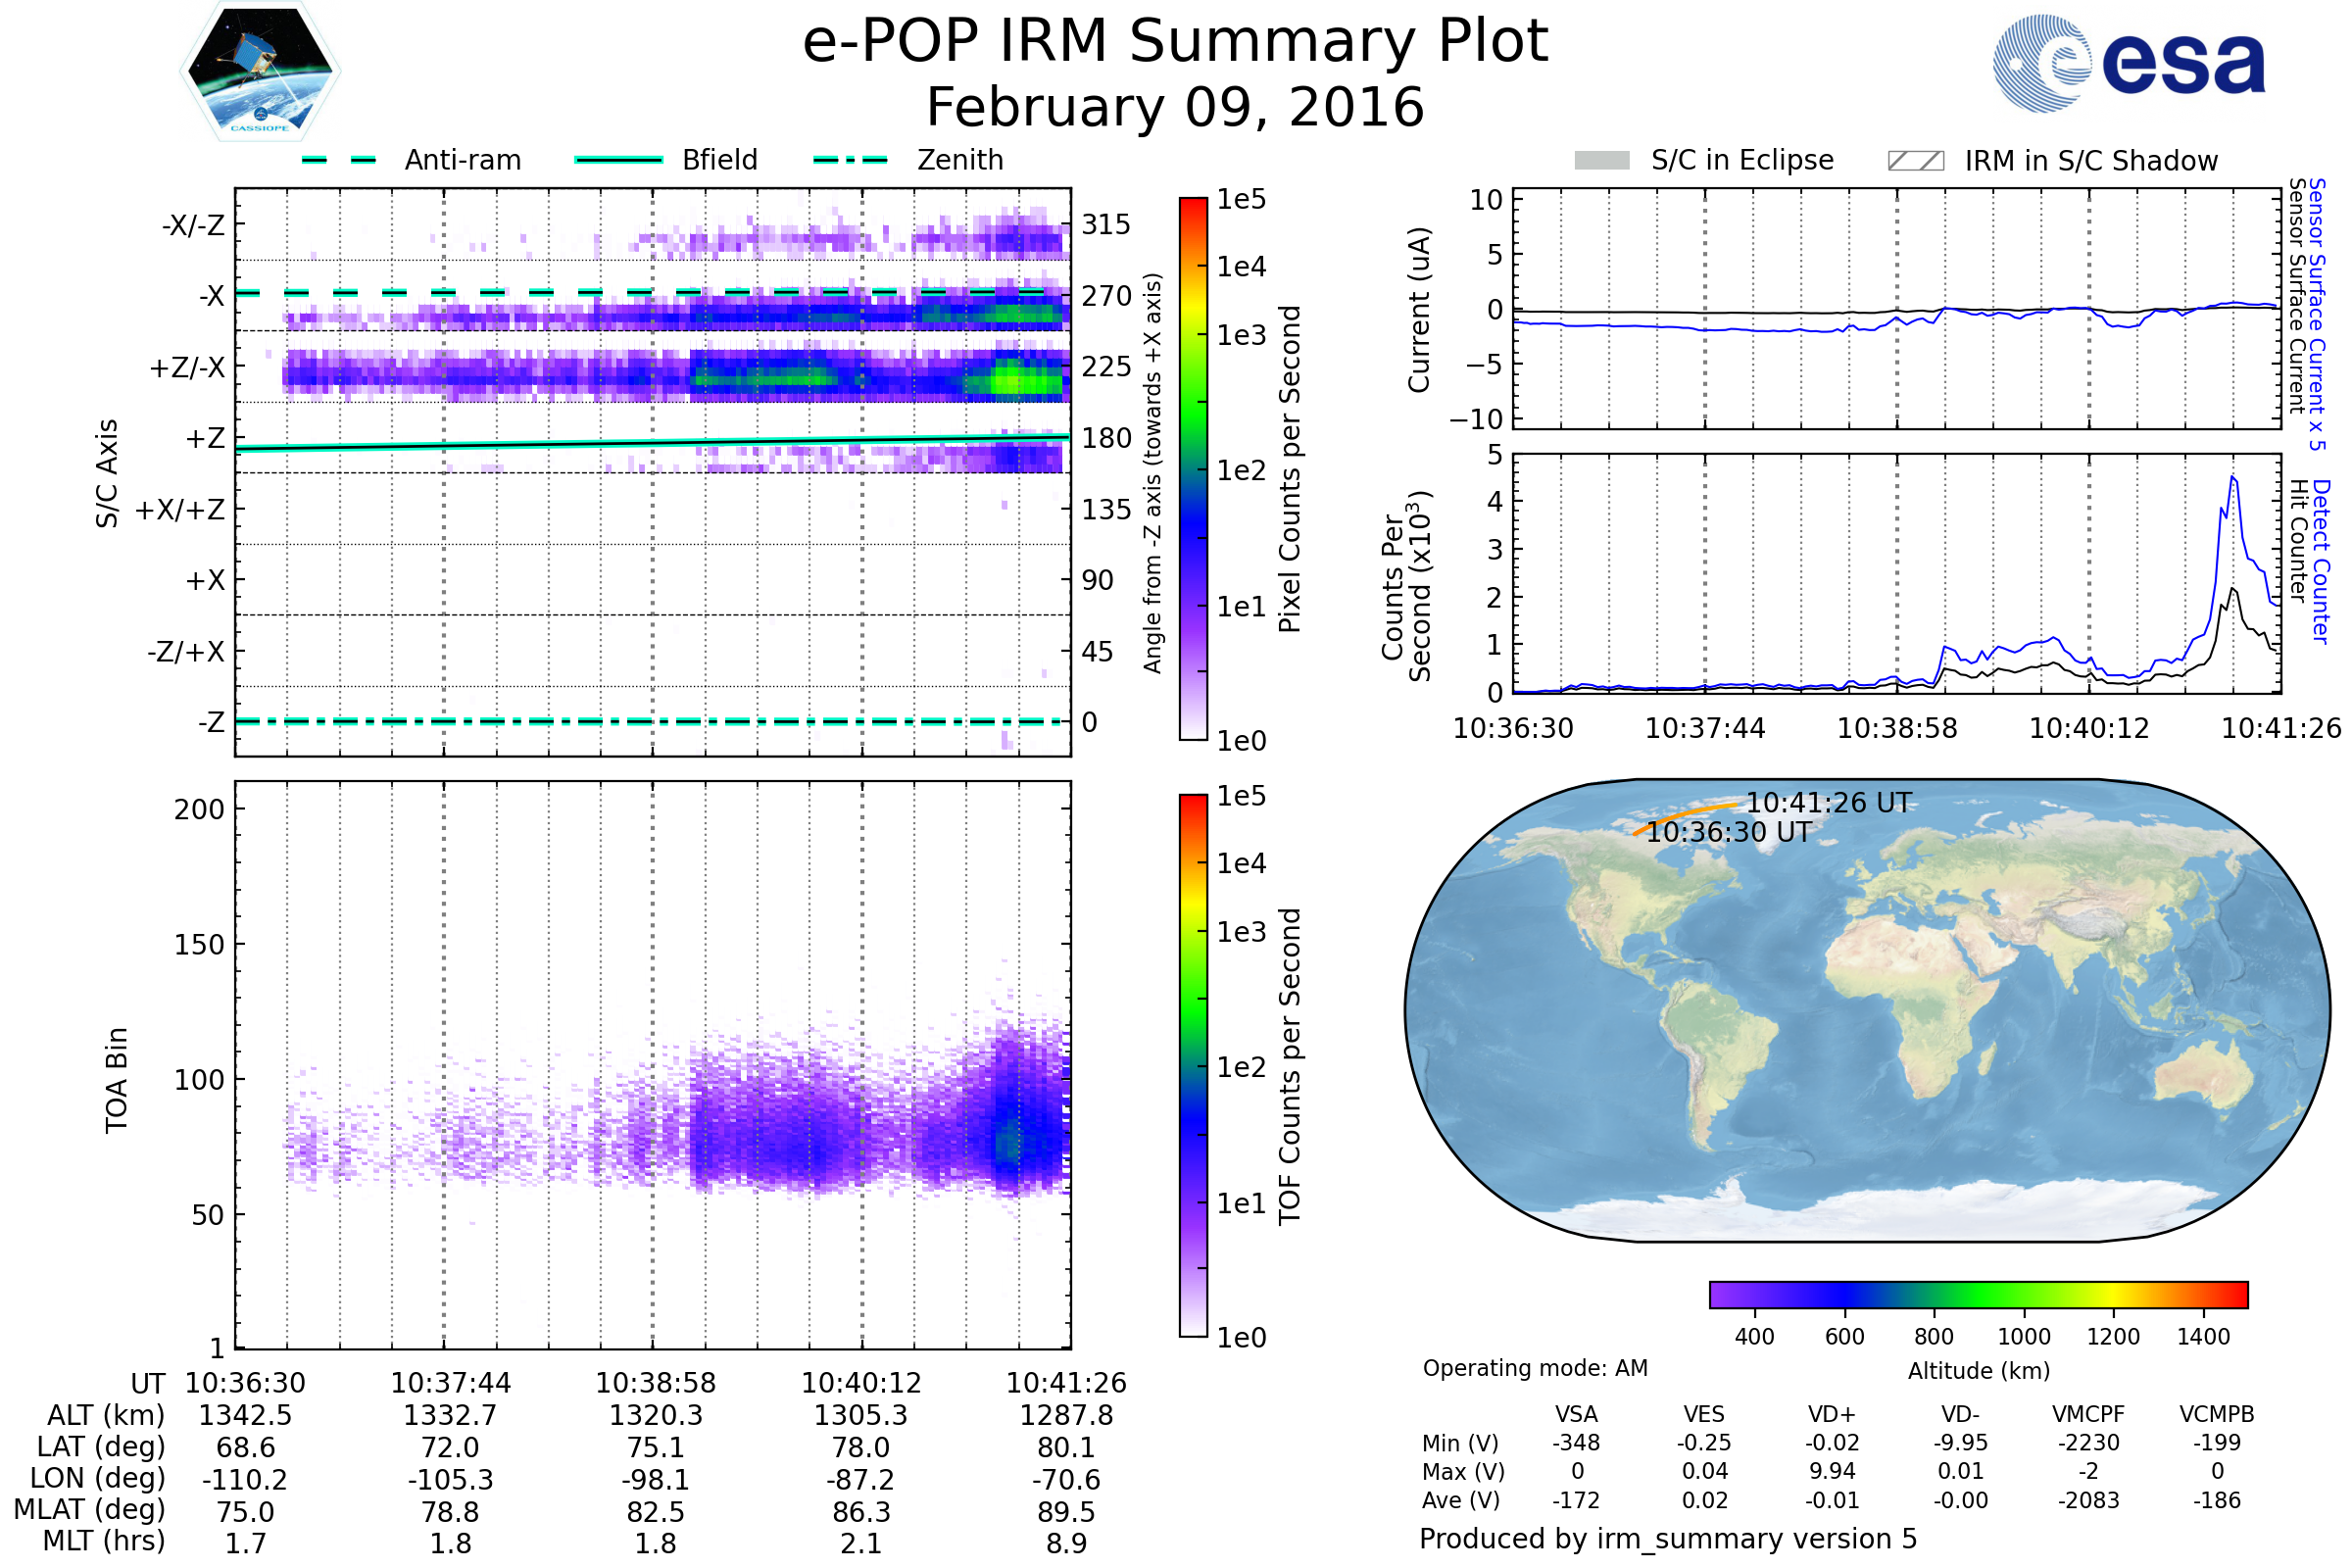Click the Anti-ram dashed line legend marker
This screenshot has height=1568, width=2352.
point(339,160)
